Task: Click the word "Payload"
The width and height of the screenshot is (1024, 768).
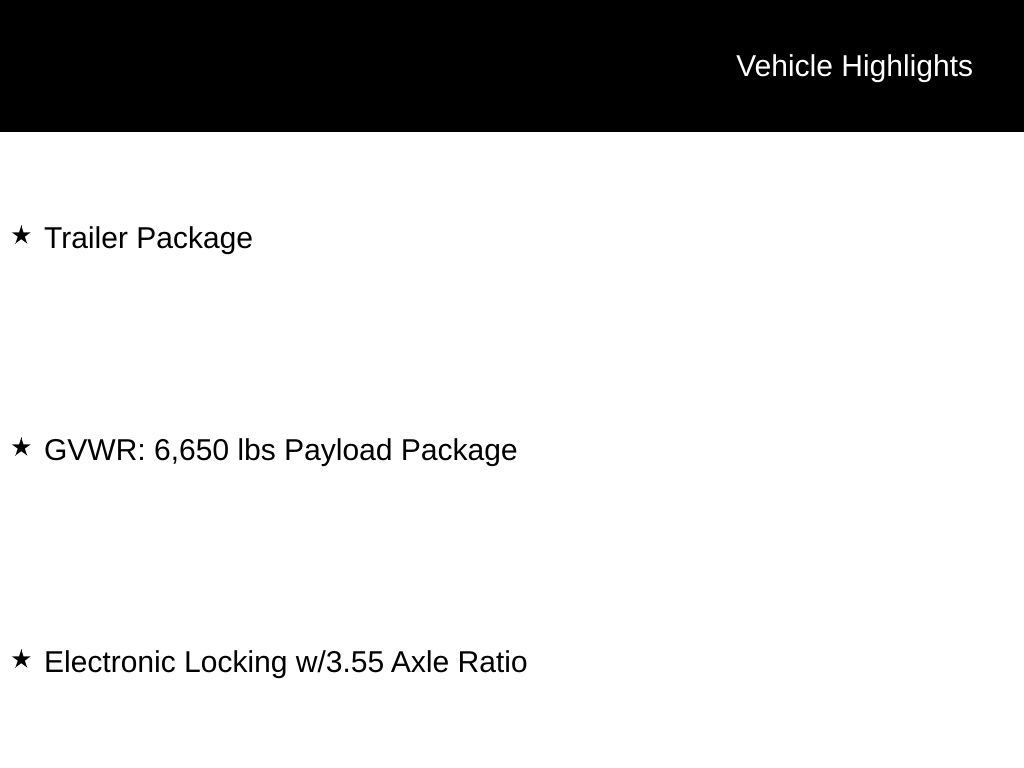Action: 338,450
